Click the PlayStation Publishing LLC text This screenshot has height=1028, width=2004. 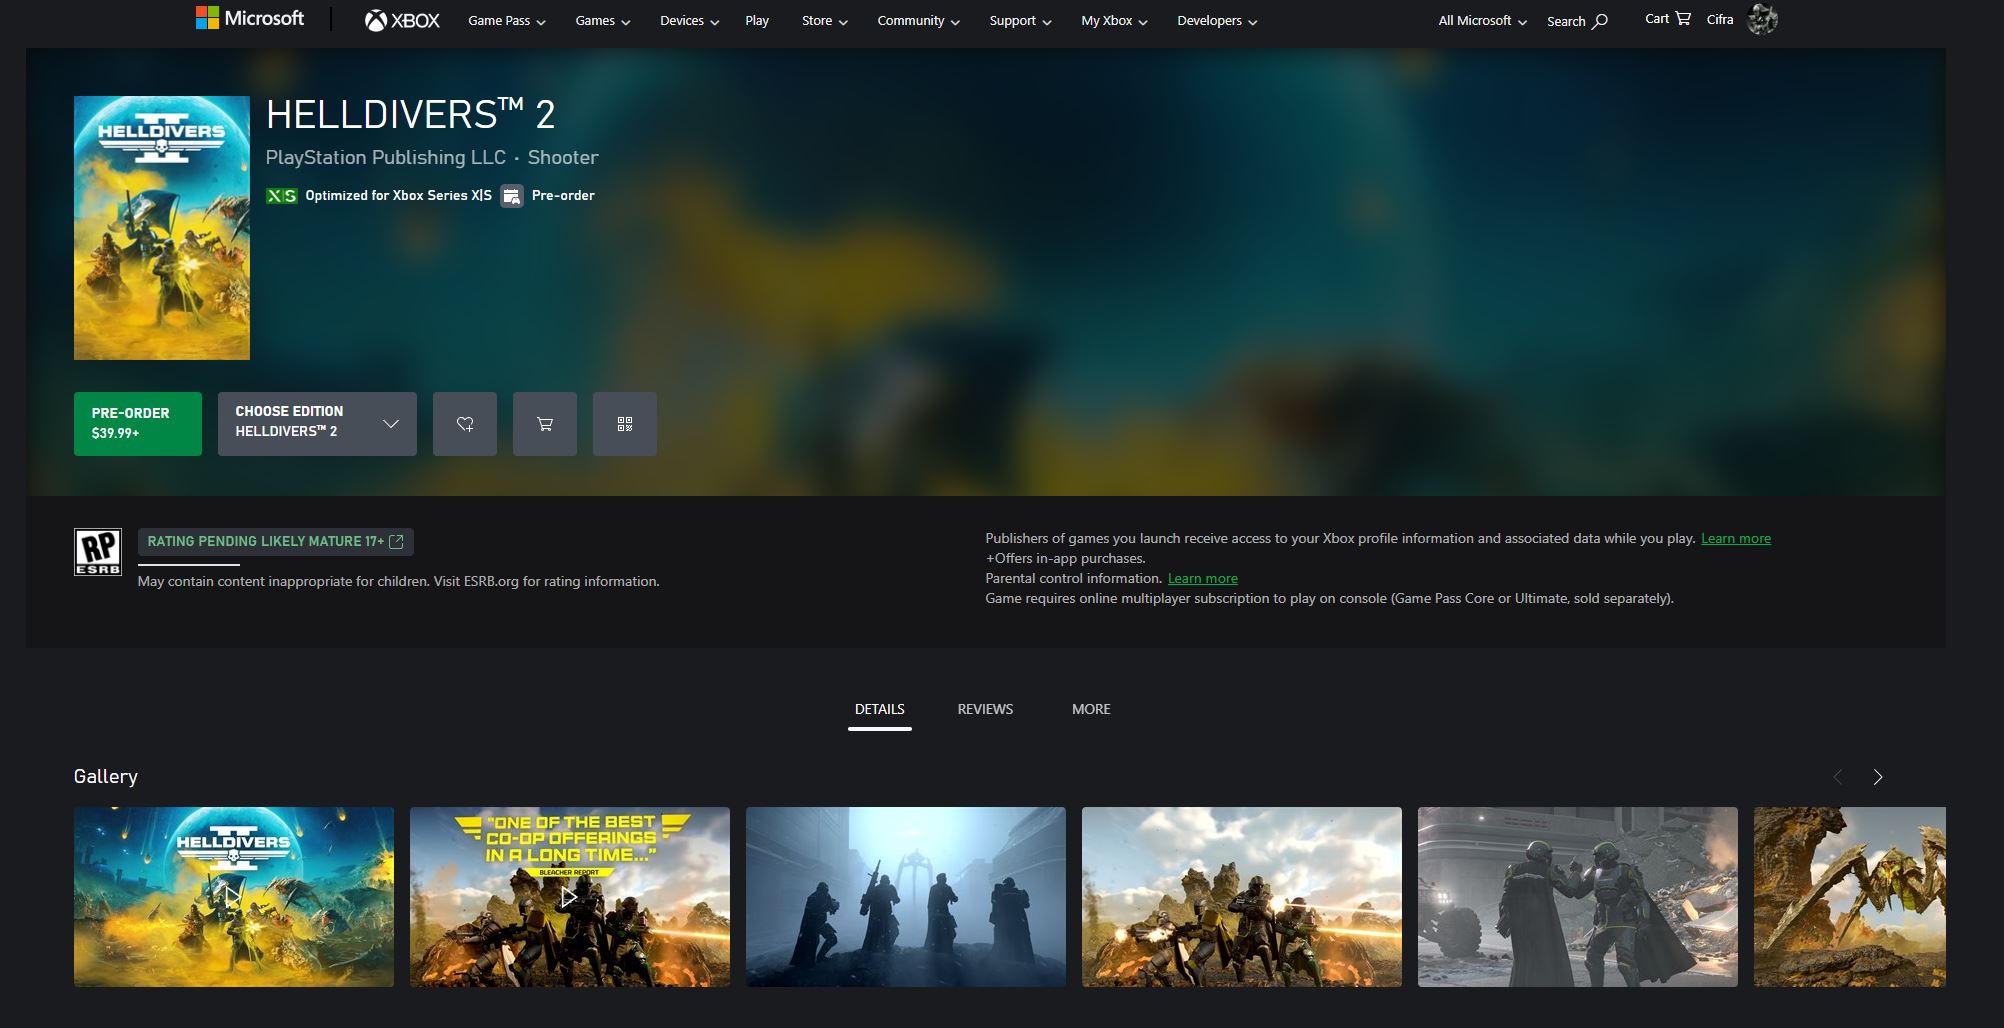[386, 157]
